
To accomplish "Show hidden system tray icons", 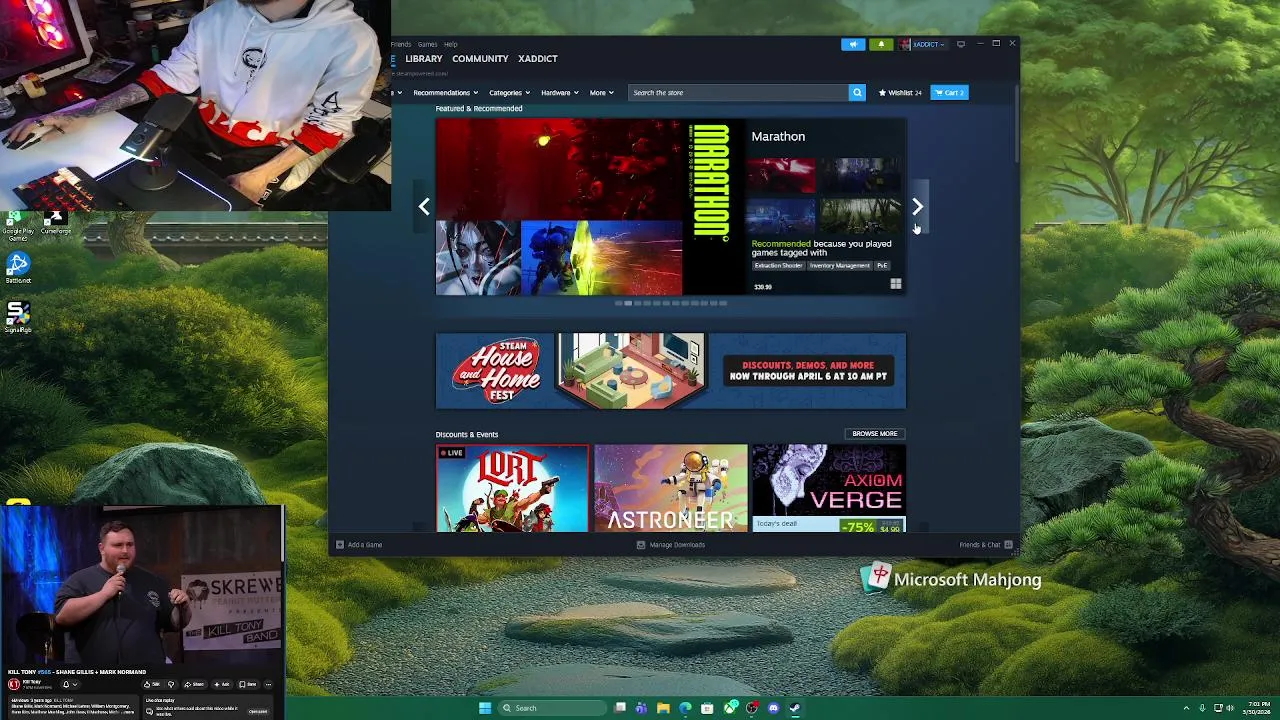I will click(x=1187, y=708).
